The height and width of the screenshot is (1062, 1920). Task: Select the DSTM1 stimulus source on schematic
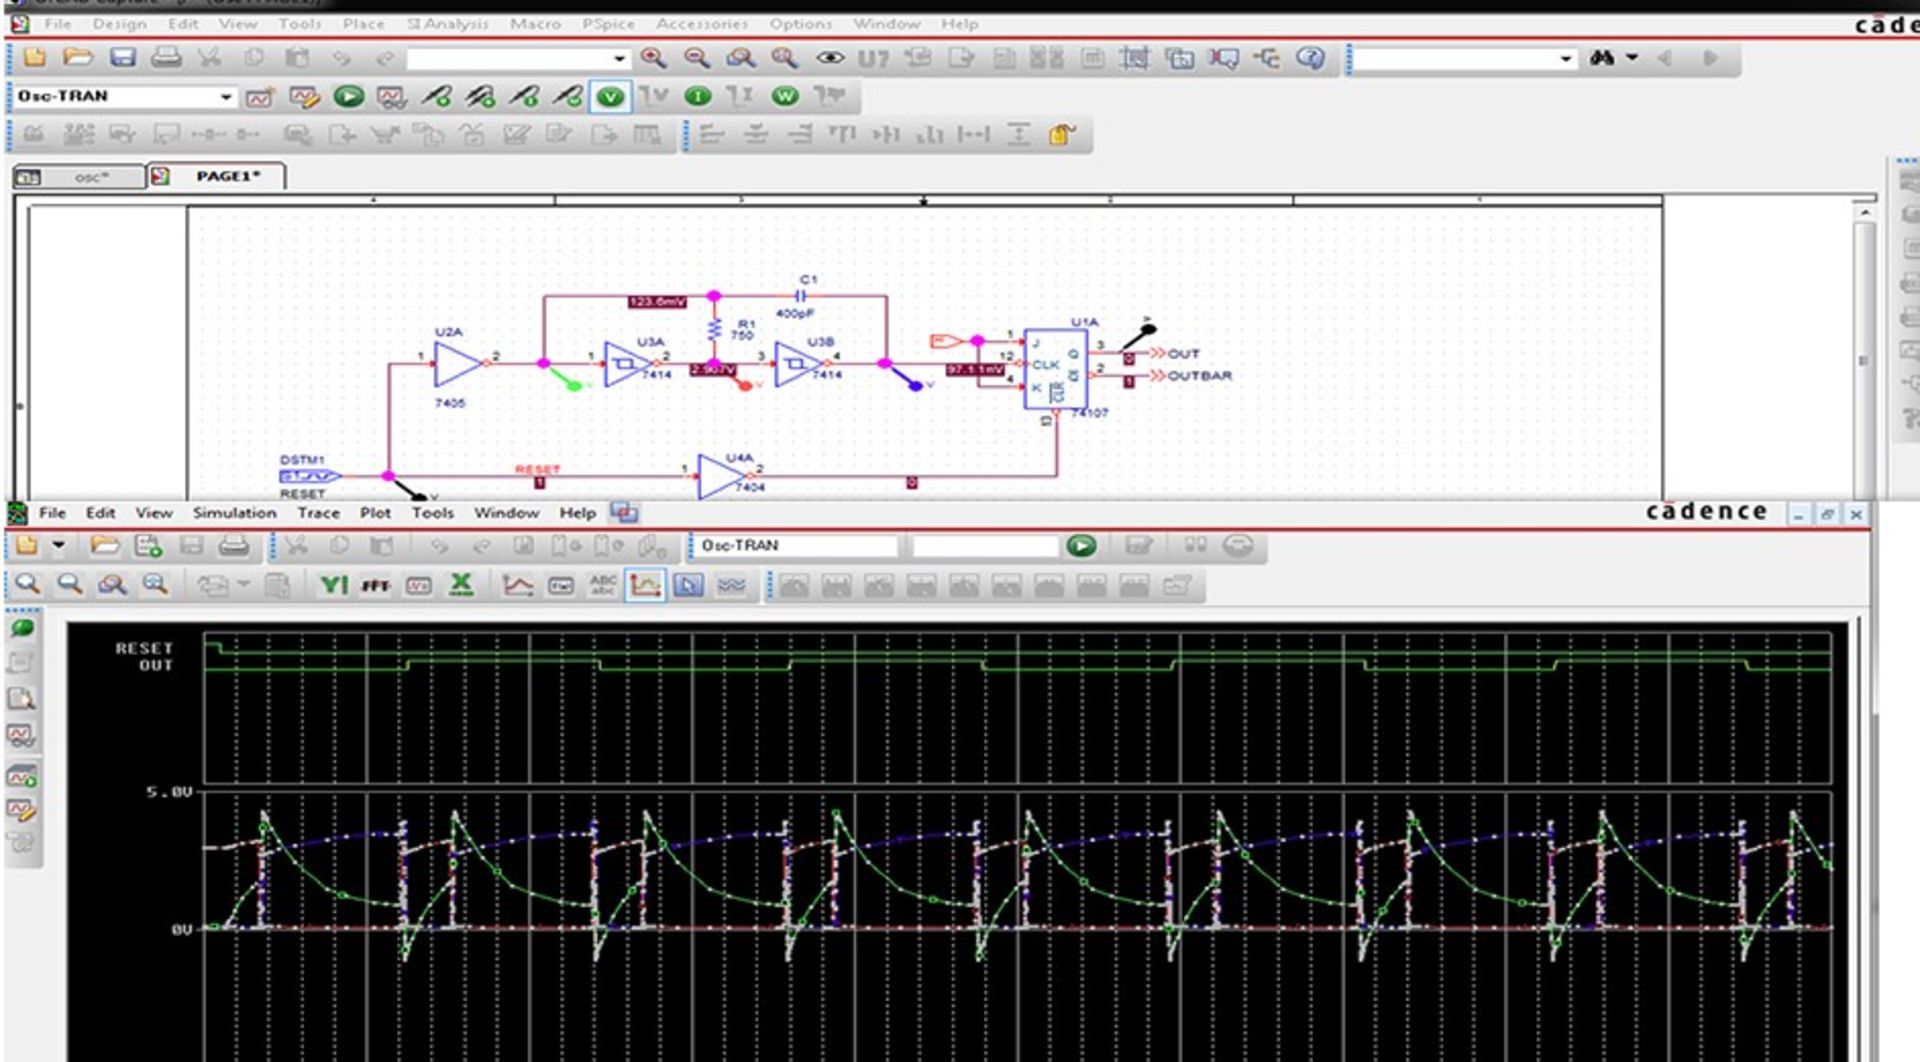309,476
